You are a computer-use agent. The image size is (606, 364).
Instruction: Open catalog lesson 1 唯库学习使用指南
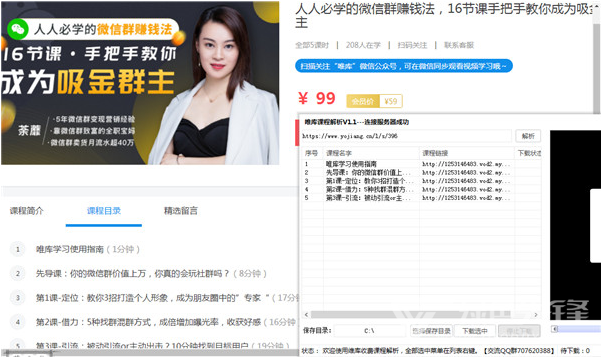click(x=87, y=249)
